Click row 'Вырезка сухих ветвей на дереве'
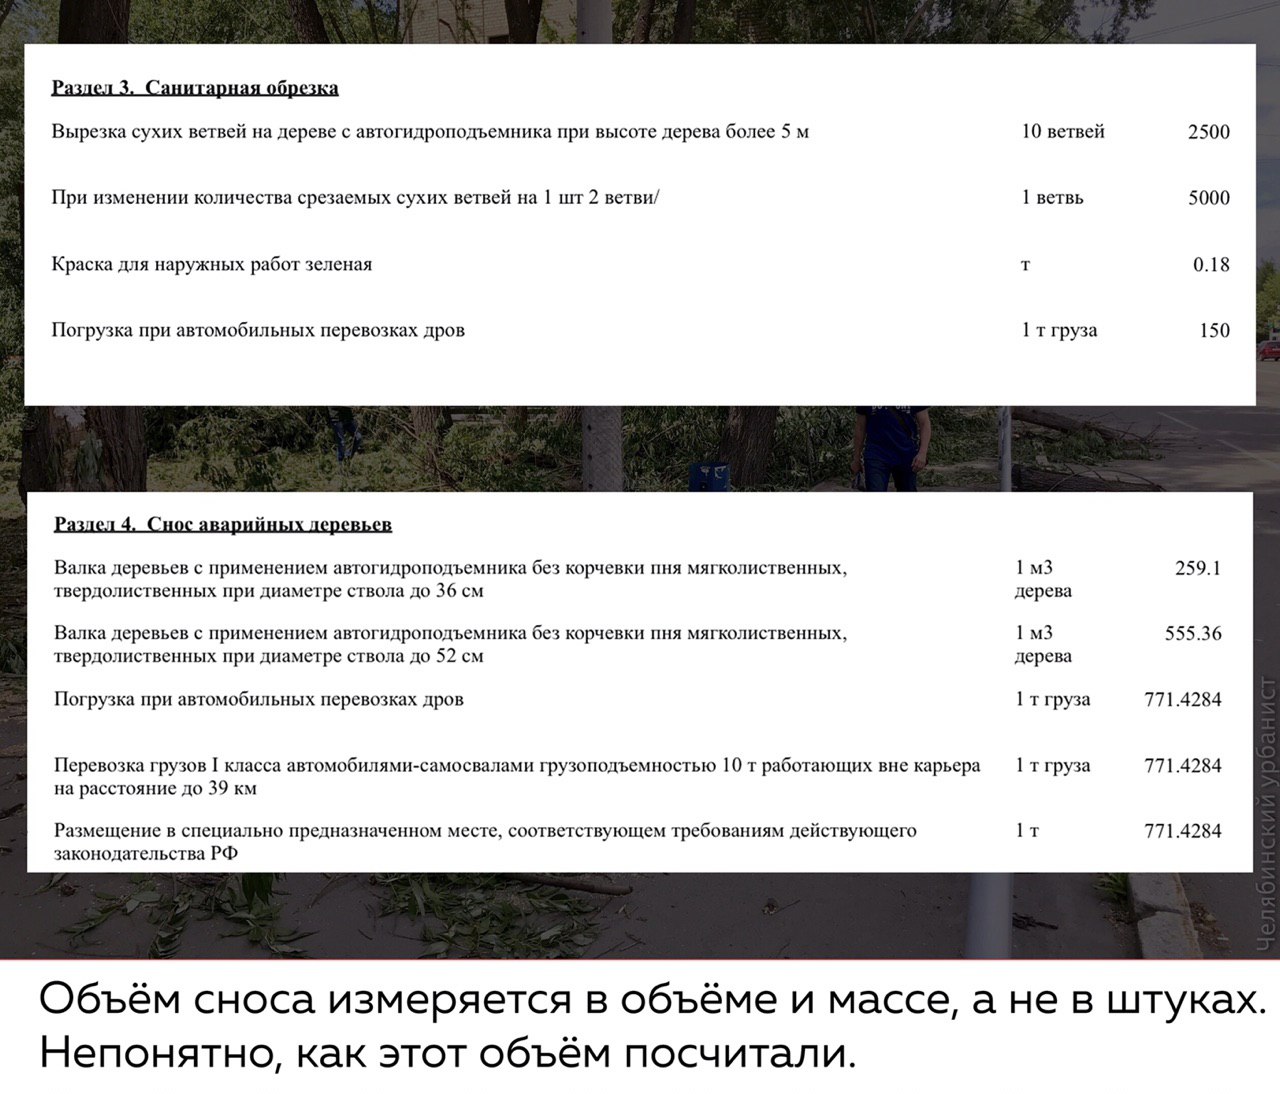 (x=640, y=131)
